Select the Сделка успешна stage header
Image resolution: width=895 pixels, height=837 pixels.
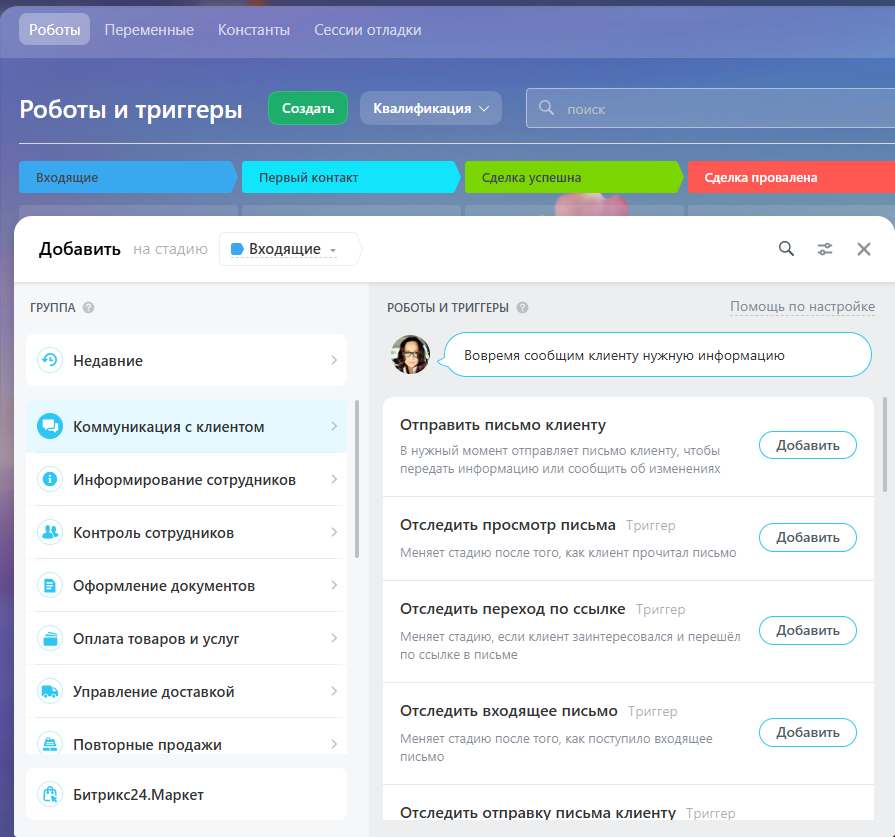(574, 177)
